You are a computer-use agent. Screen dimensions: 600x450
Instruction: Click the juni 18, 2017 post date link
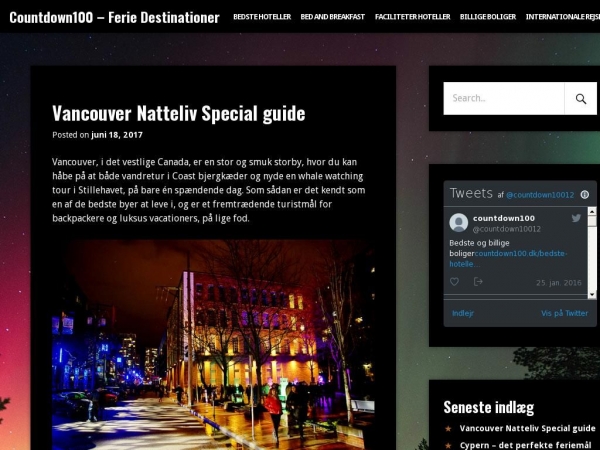point(117,135)
